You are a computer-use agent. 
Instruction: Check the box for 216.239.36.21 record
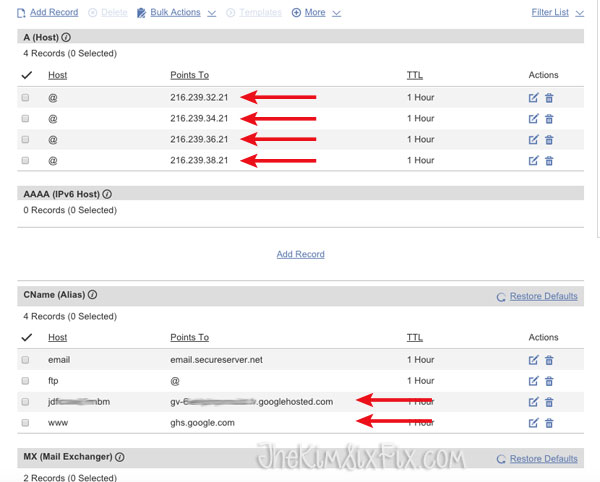click(25, 139)
